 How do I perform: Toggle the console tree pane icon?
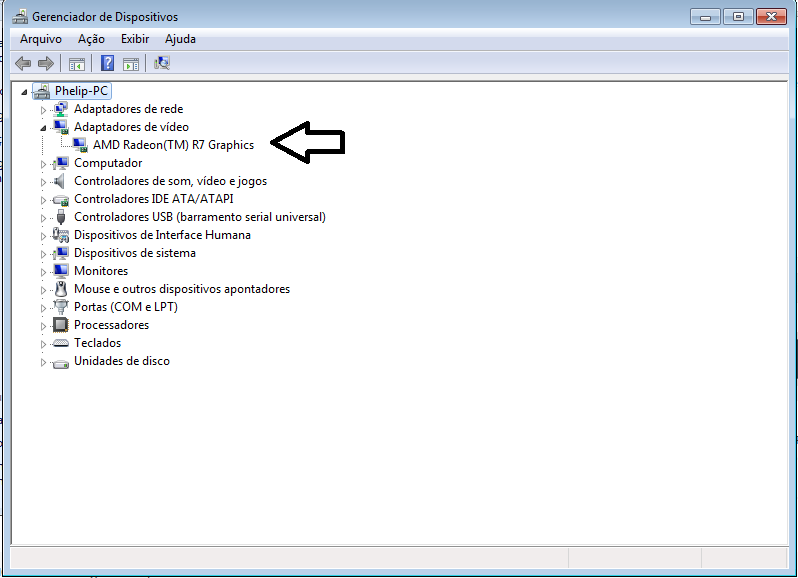[x=77, y=64]
